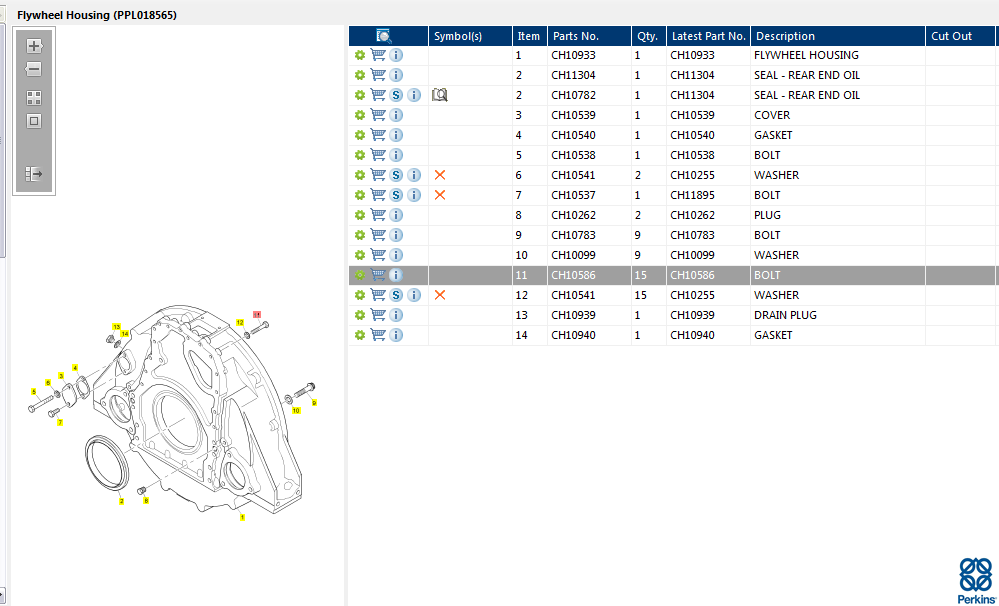Click part number CH10782

pyautogui.click(x=573, y=96)
